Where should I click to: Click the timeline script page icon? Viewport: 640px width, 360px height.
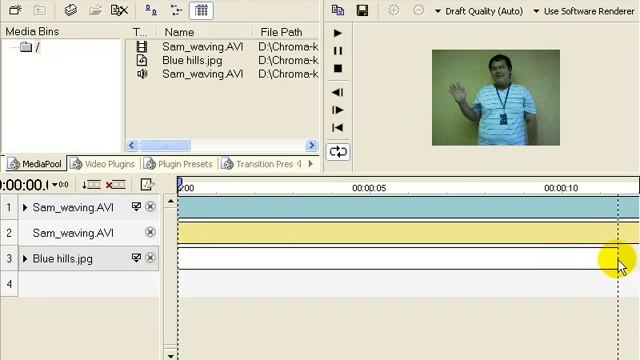(x=147, y=184)
